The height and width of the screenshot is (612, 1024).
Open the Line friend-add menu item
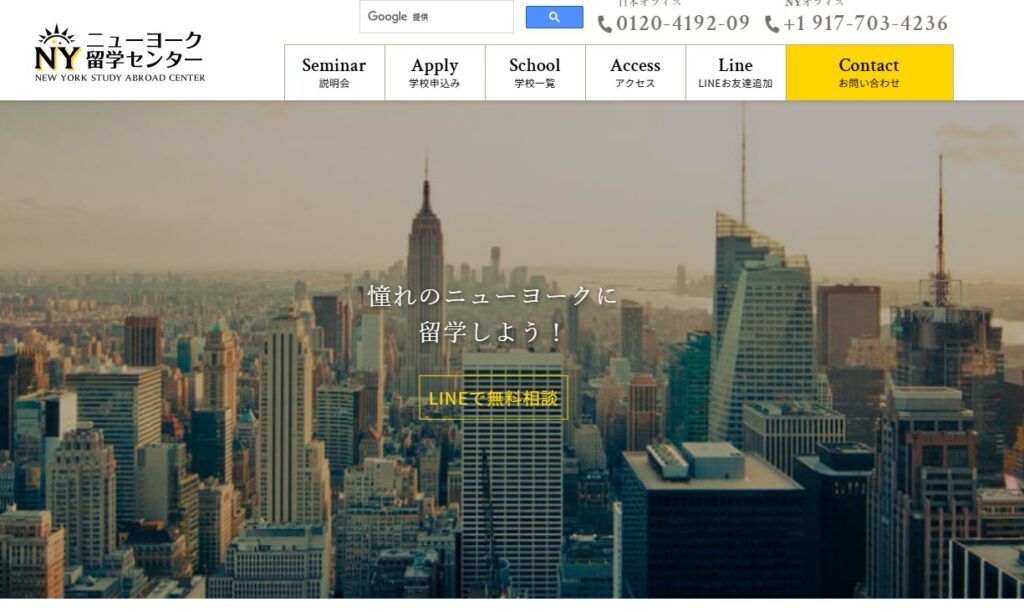click(x=735, y=73)
